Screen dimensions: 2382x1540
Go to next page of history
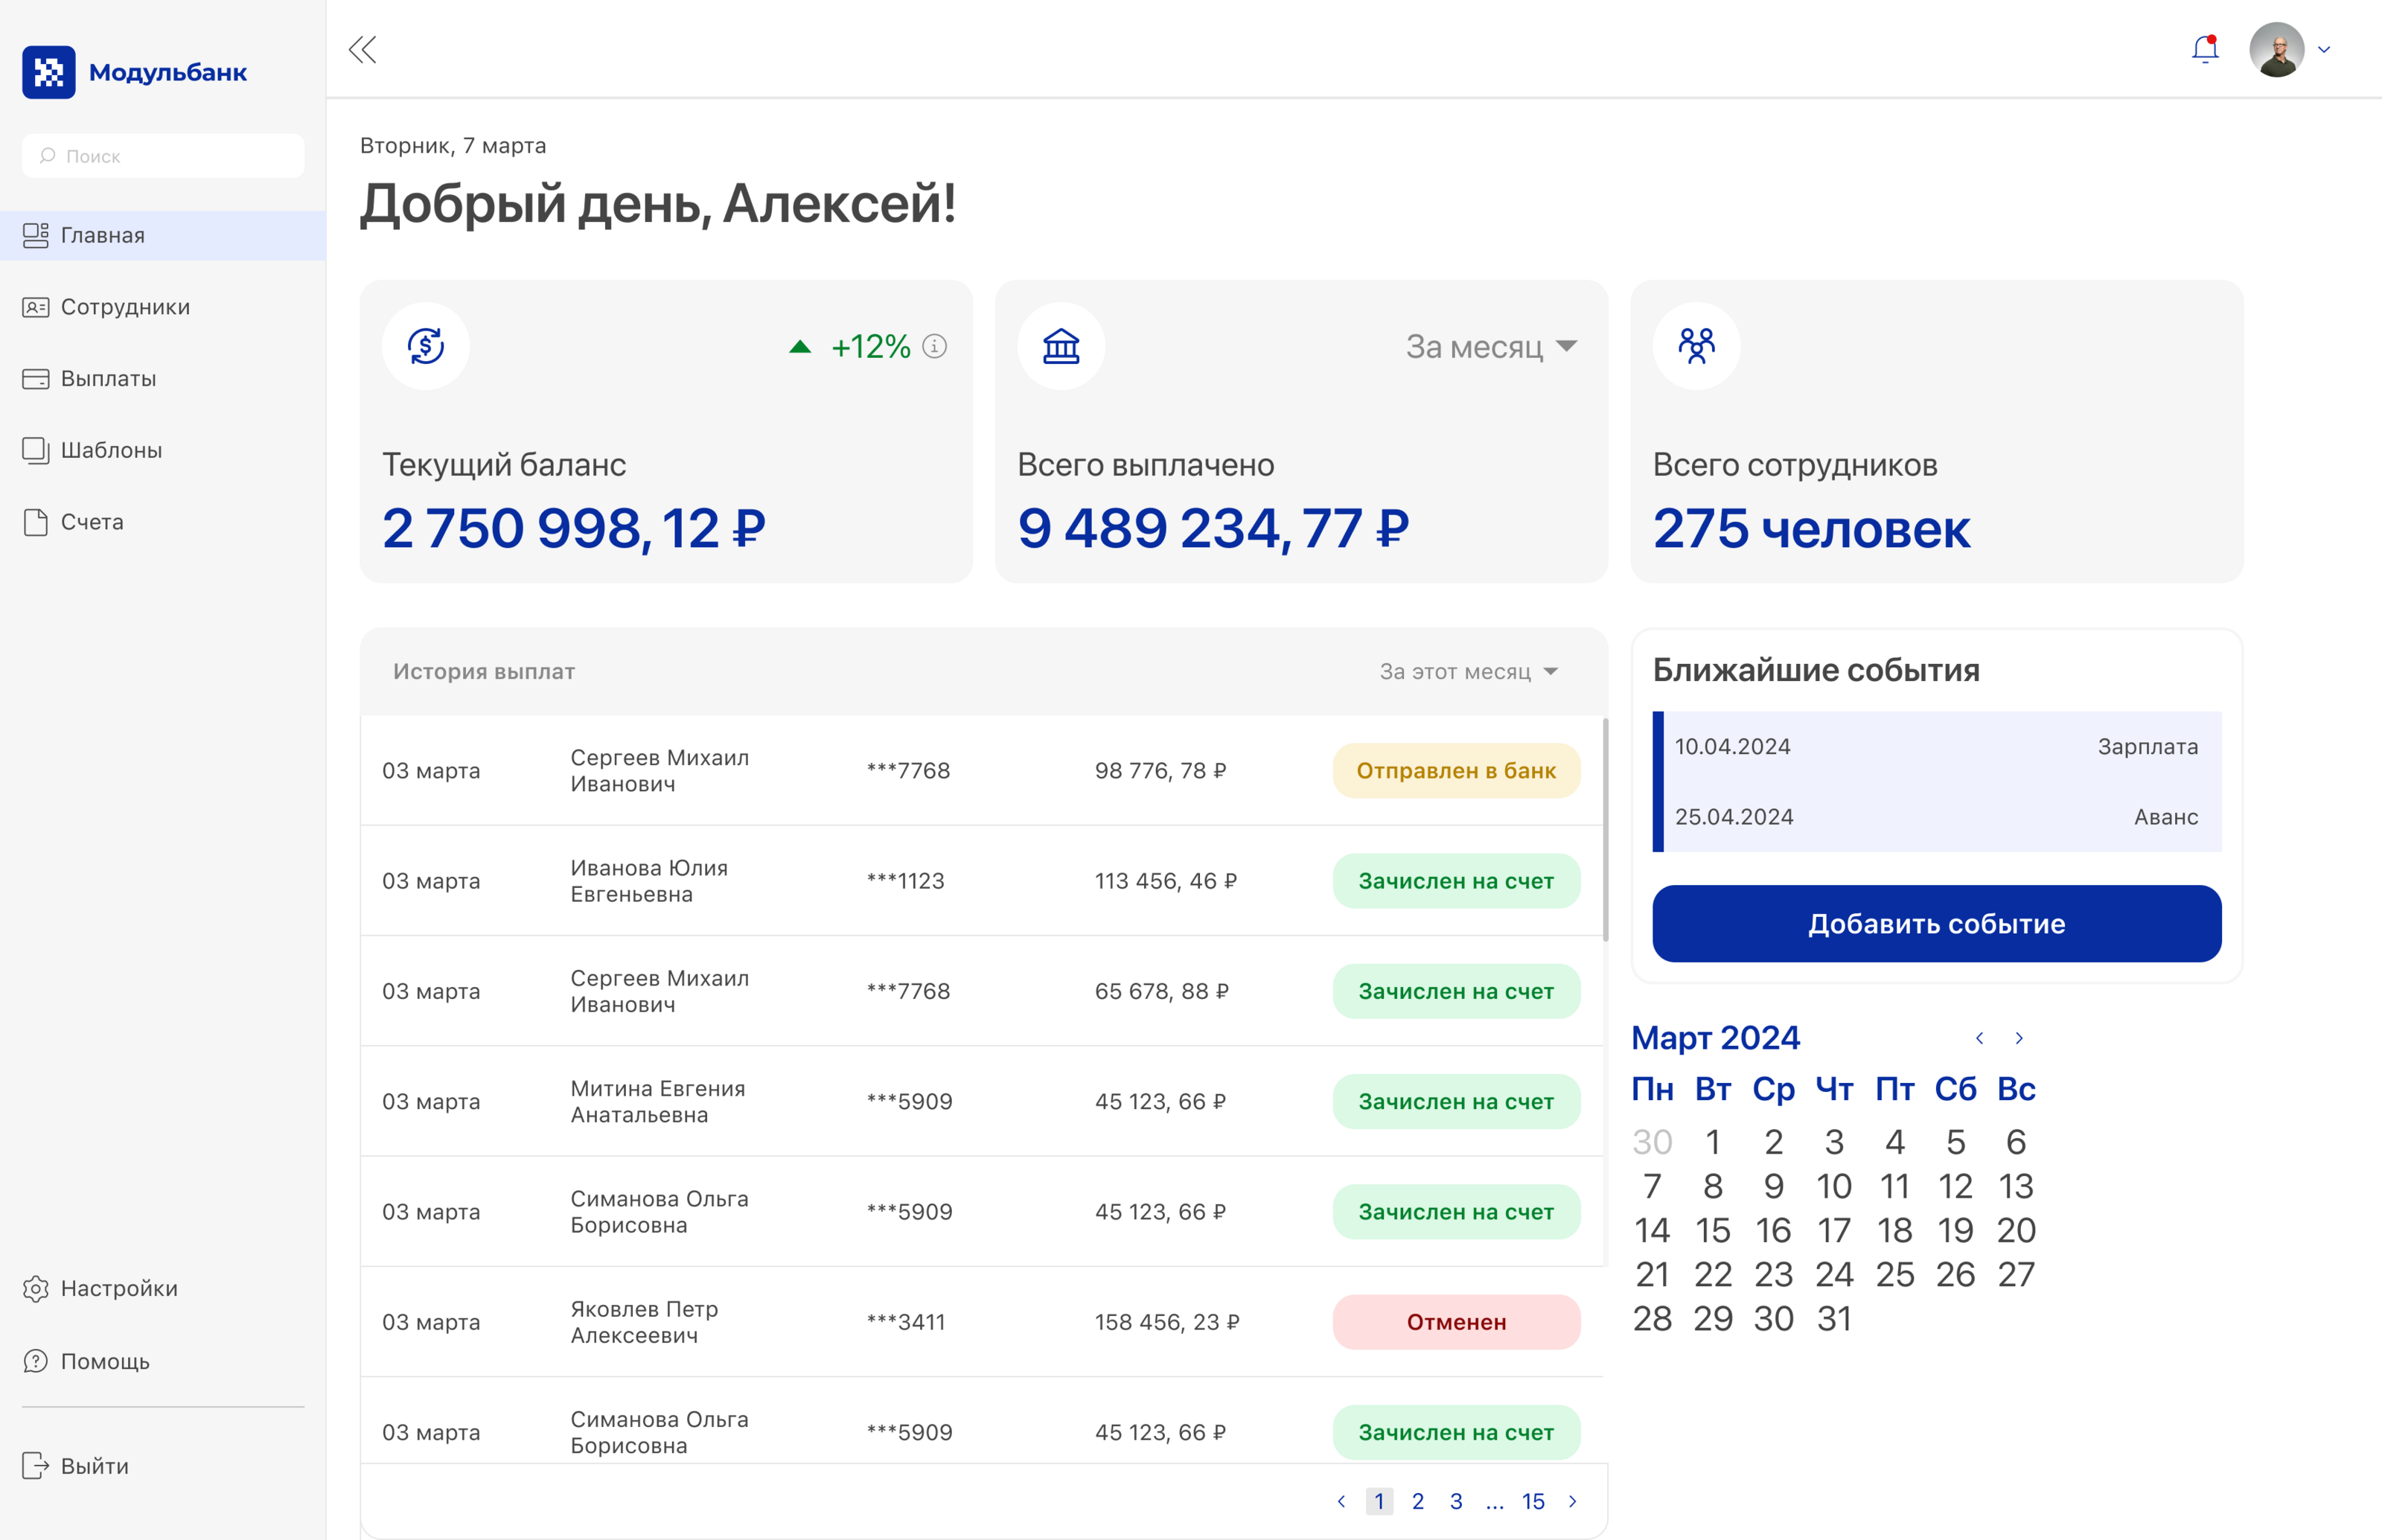click(1572, 1501)
